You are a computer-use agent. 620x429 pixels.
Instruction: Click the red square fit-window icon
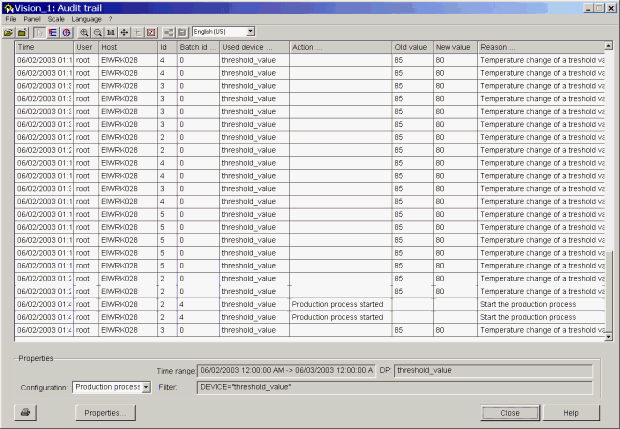(151, 32)
